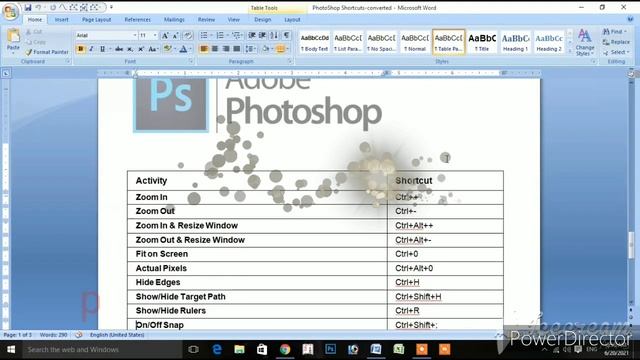Image resolution: width=640 pixels, height=360 pixels.
Task: Toggle Show/Hide paragraph marks
Action: click(x=287, y=36)
